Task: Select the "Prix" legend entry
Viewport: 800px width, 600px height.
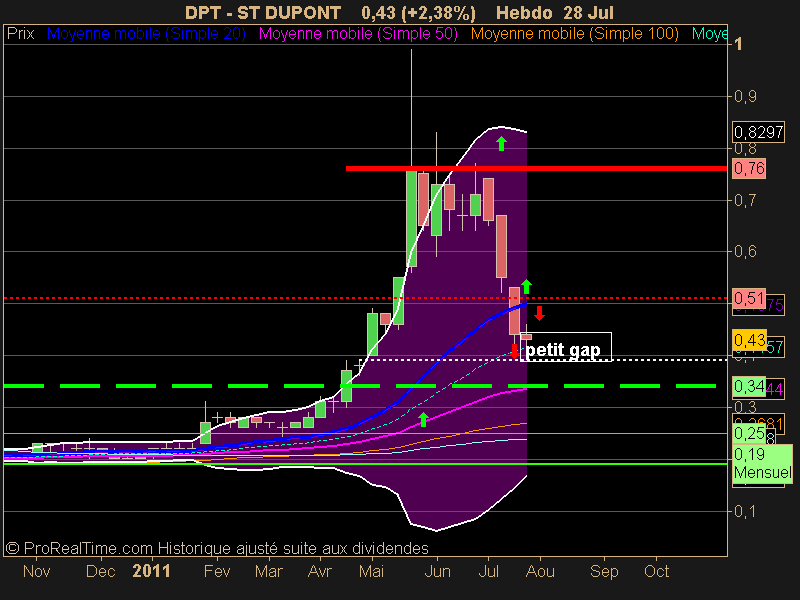Action: [20, 34]
